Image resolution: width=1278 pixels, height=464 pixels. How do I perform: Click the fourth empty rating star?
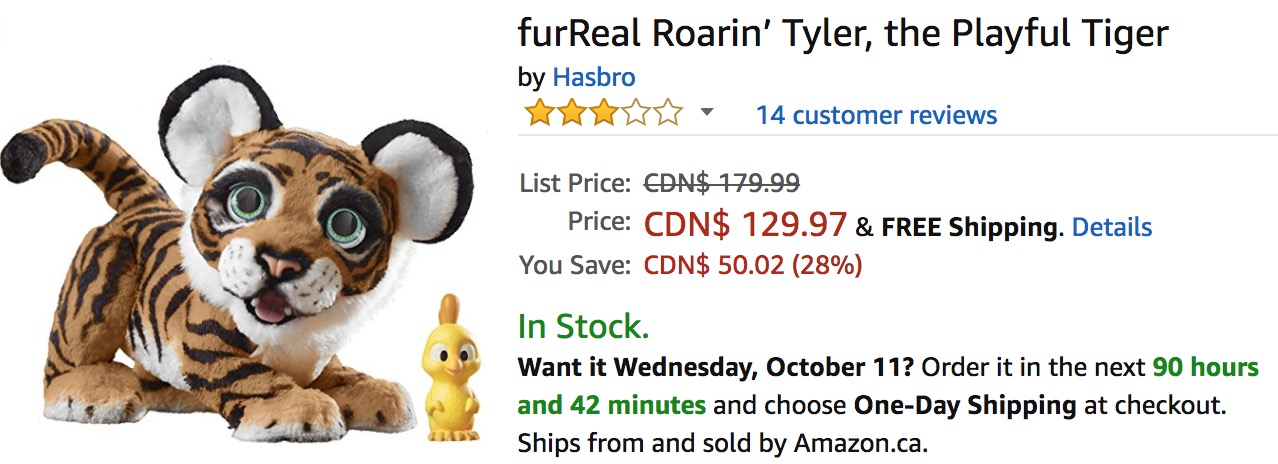tap(635, 114)
